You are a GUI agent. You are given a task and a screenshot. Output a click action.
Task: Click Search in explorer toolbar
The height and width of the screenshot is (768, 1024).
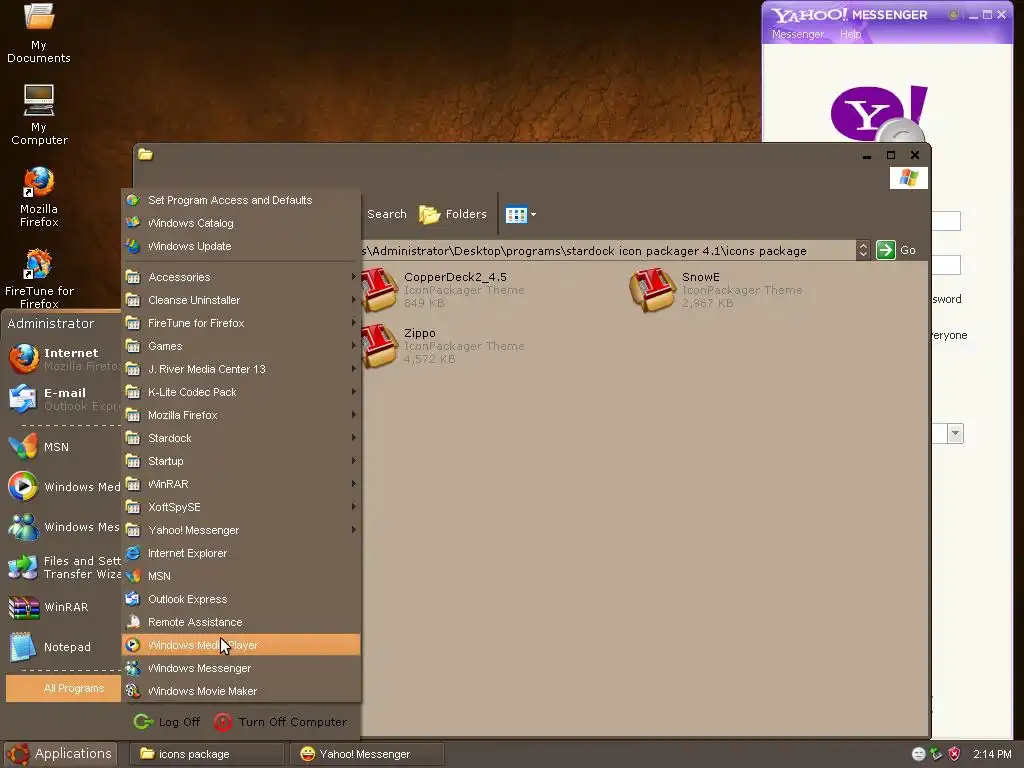(387, 214)
